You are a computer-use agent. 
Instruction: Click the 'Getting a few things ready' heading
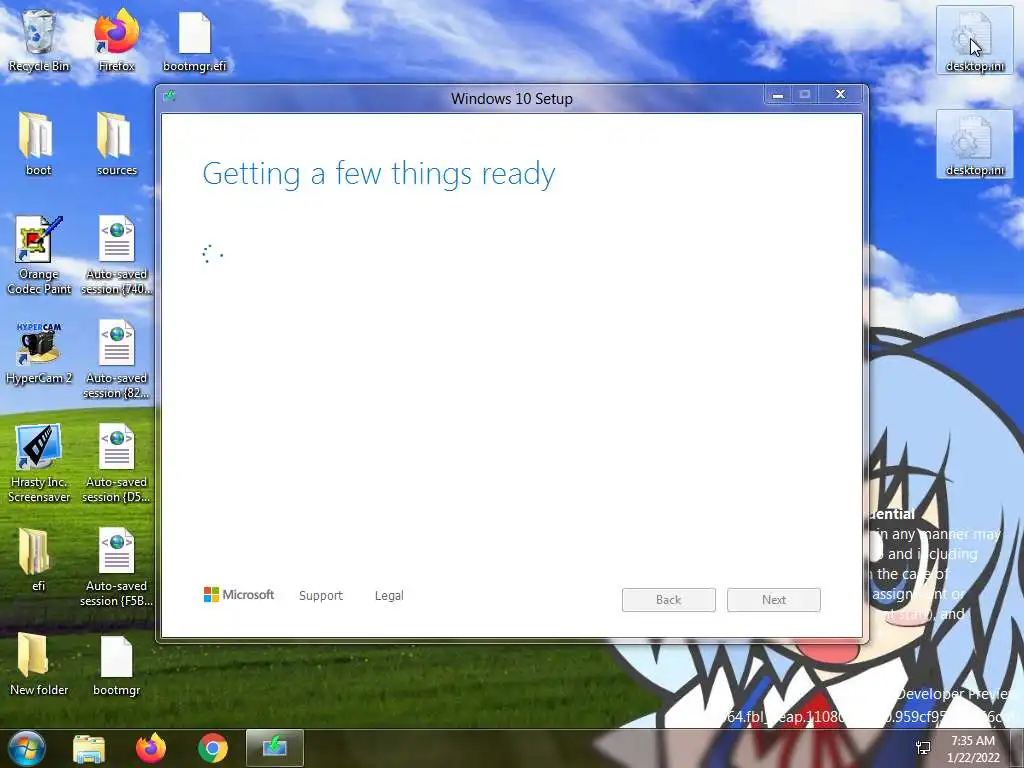click(379, 174)
